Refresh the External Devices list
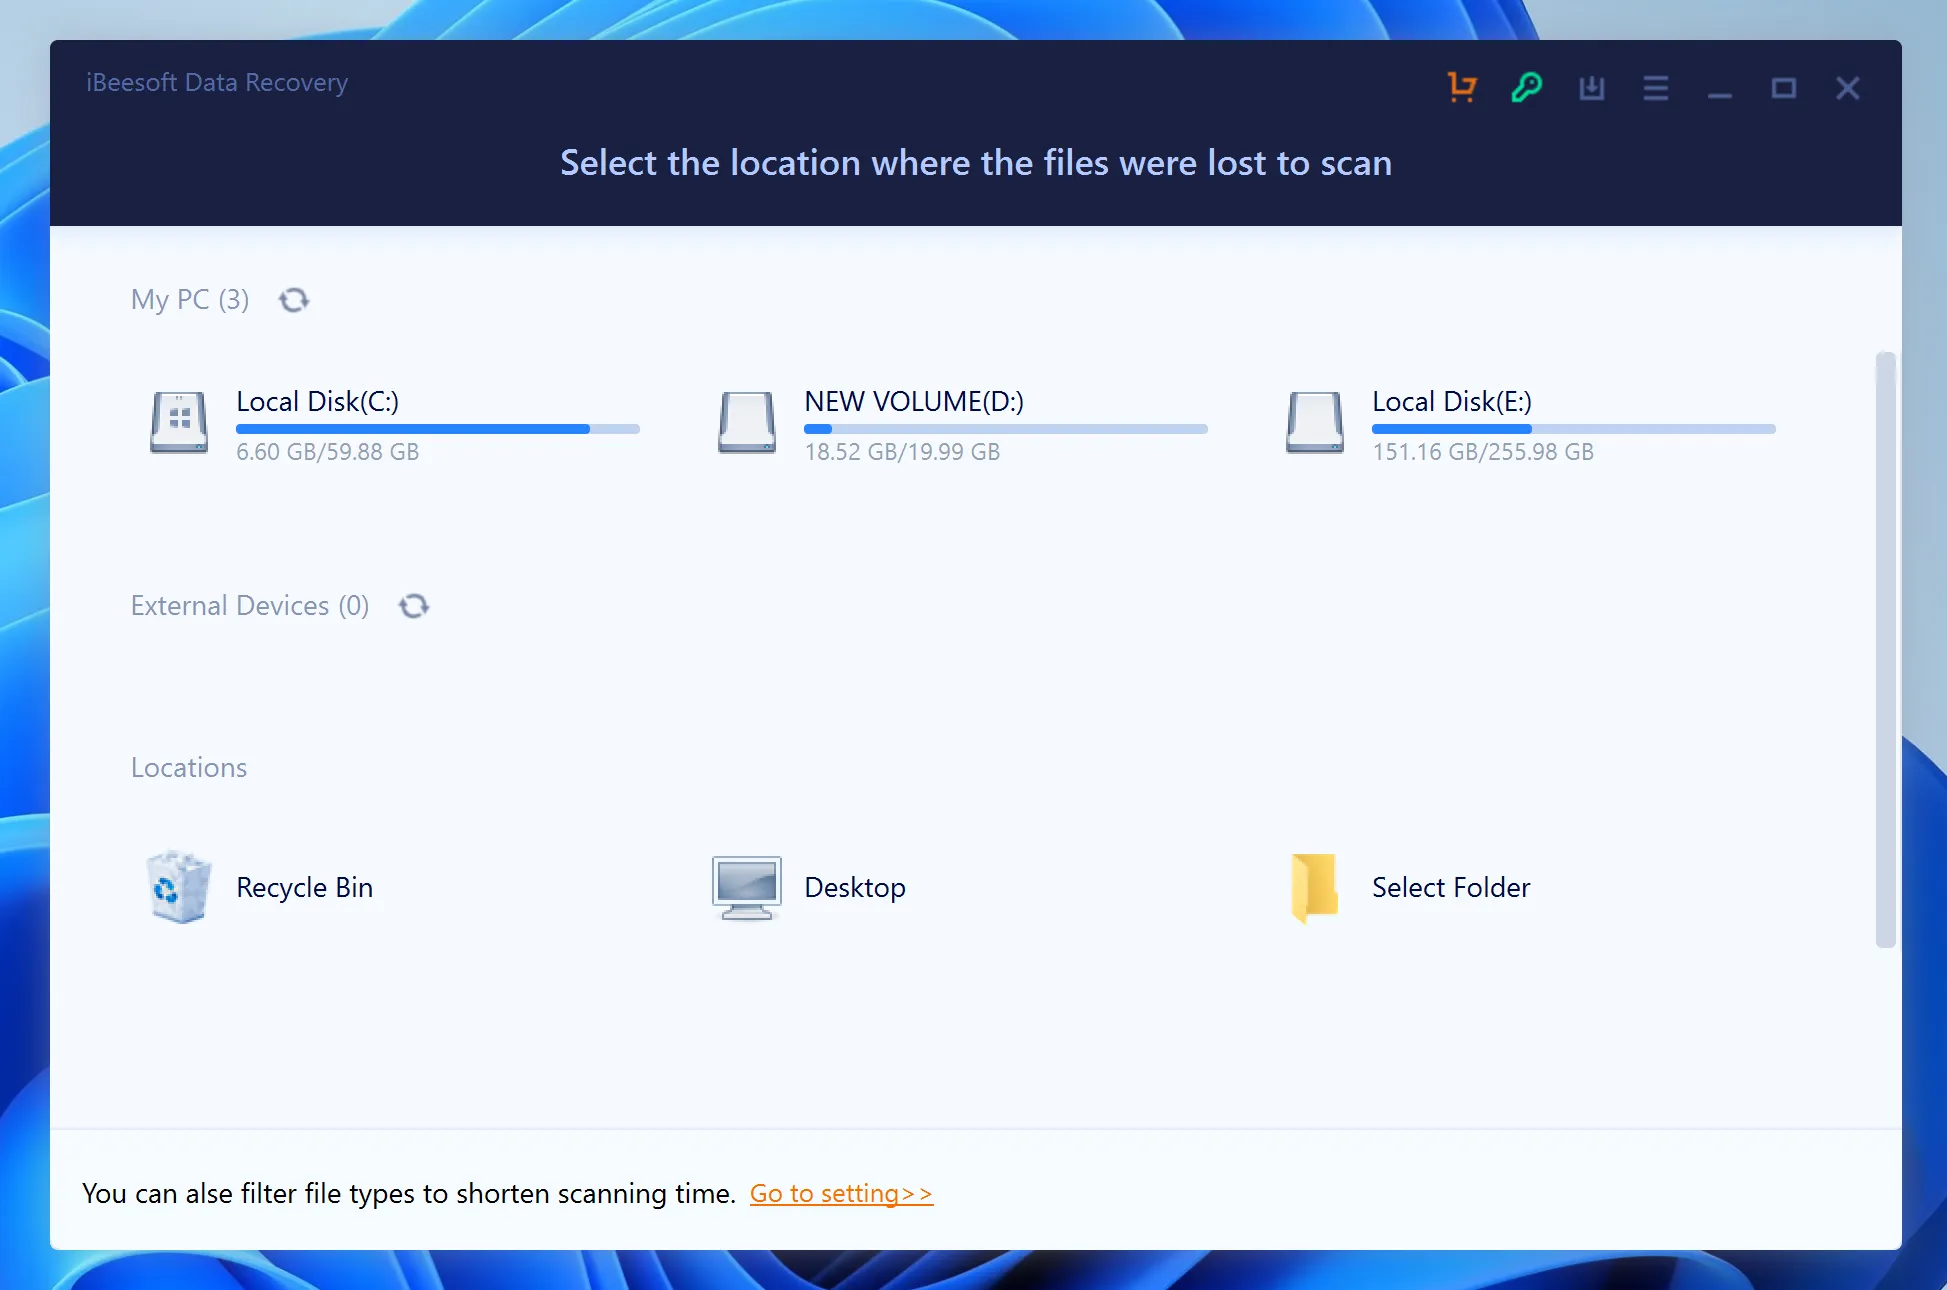 (414, 606)
